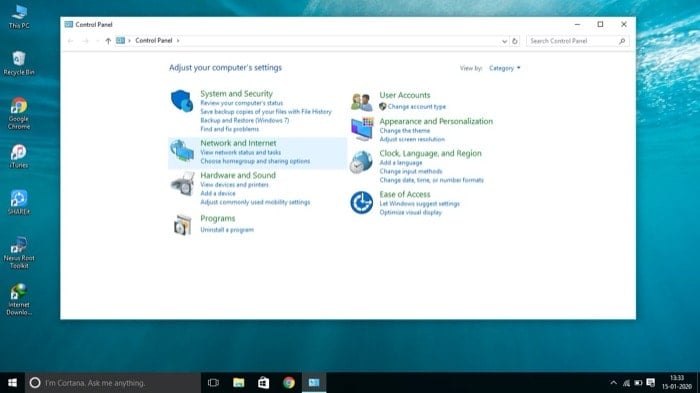700x393 pixels.
Task: Open SHAREit desktop shortcut
Action: (x=19, y=202)
